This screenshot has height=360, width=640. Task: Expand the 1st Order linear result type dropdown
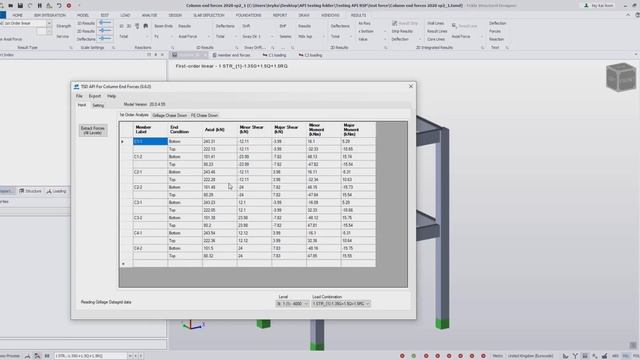pos(49,23)
